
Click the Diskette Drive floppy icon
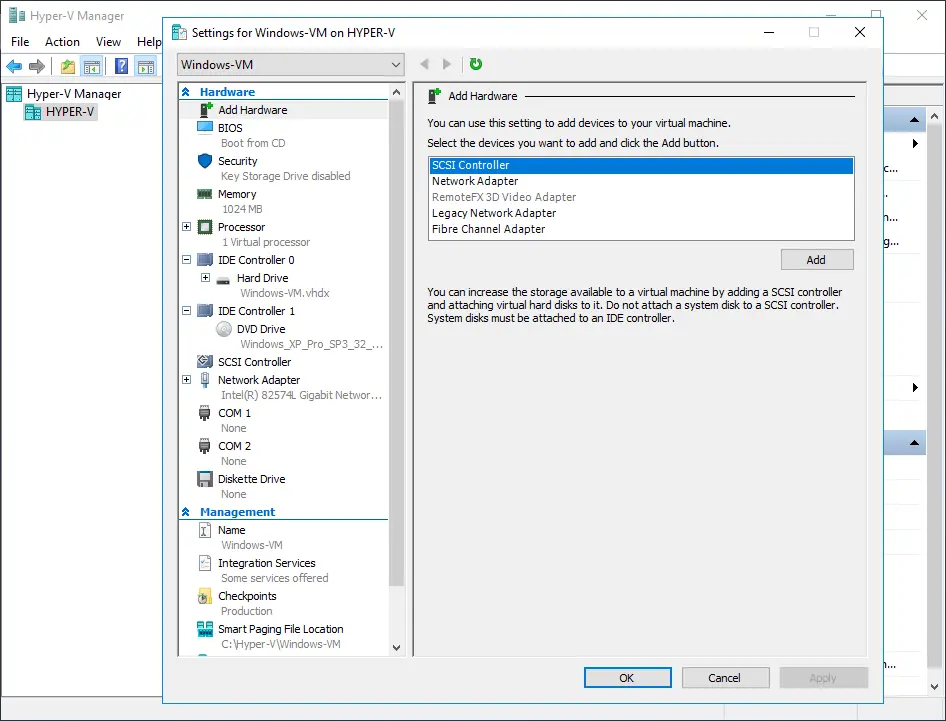click(204, 479)
